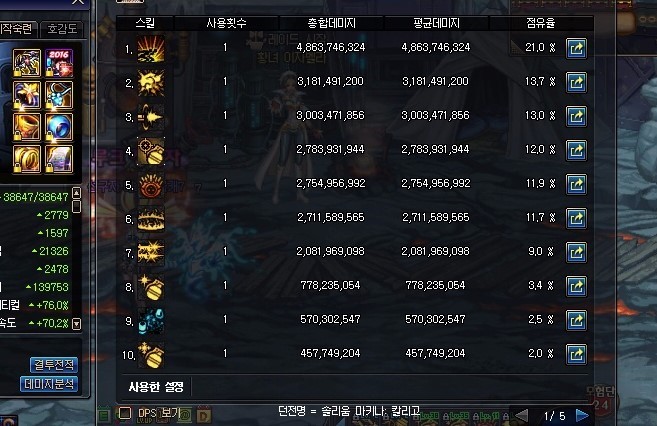Select the rank 4 targeted grenade skill icon
Viewport: 657px width, 426px height.
pos(151,151)
